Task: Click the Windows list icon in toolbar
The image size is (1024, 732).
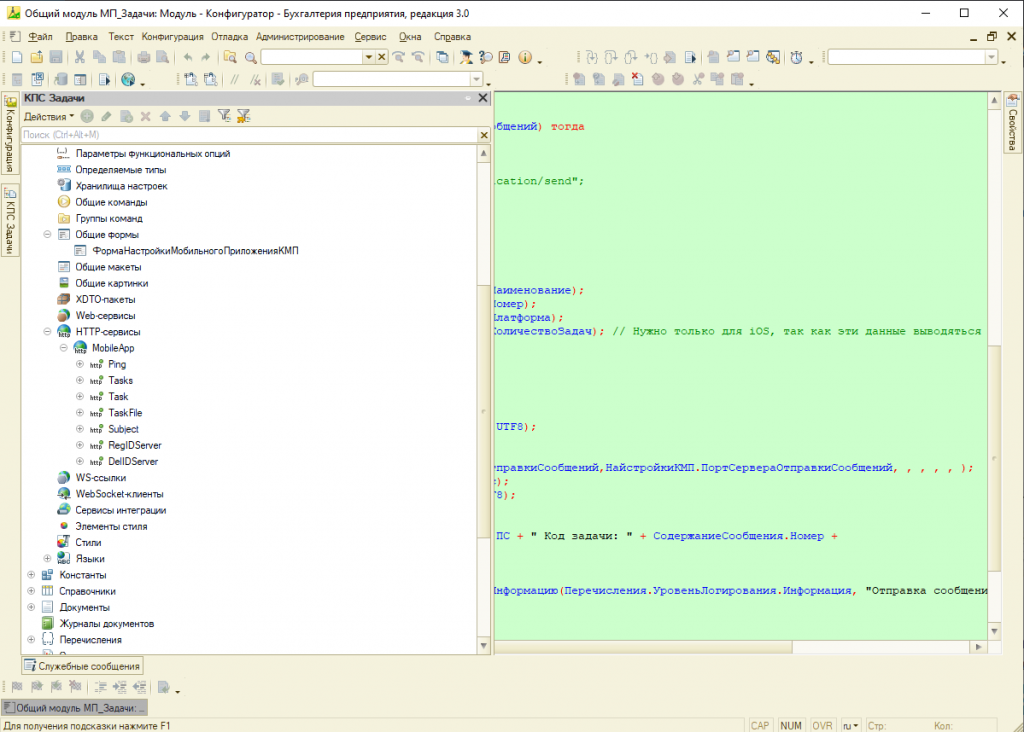Action: pyautogui.click(x=443, y=58)
